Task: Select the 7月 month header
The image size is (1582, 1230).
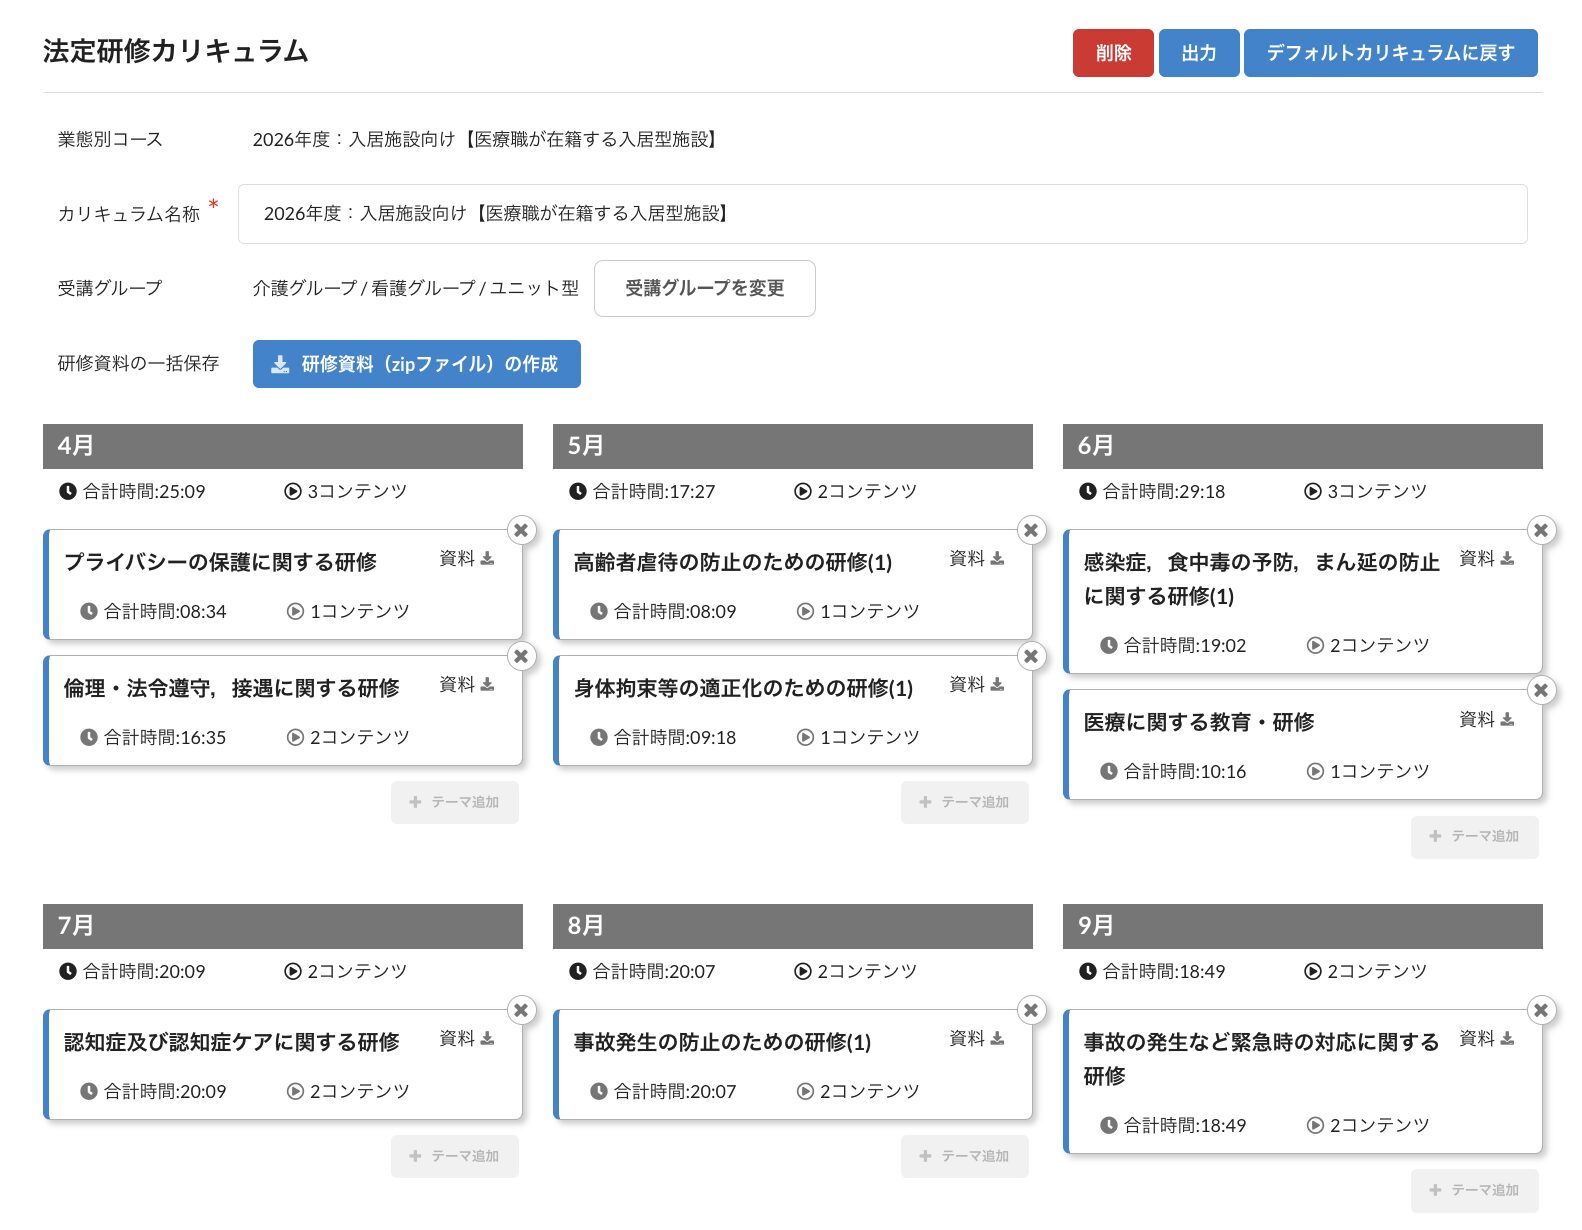Action: pyautogui.click(x=283, y=926)
